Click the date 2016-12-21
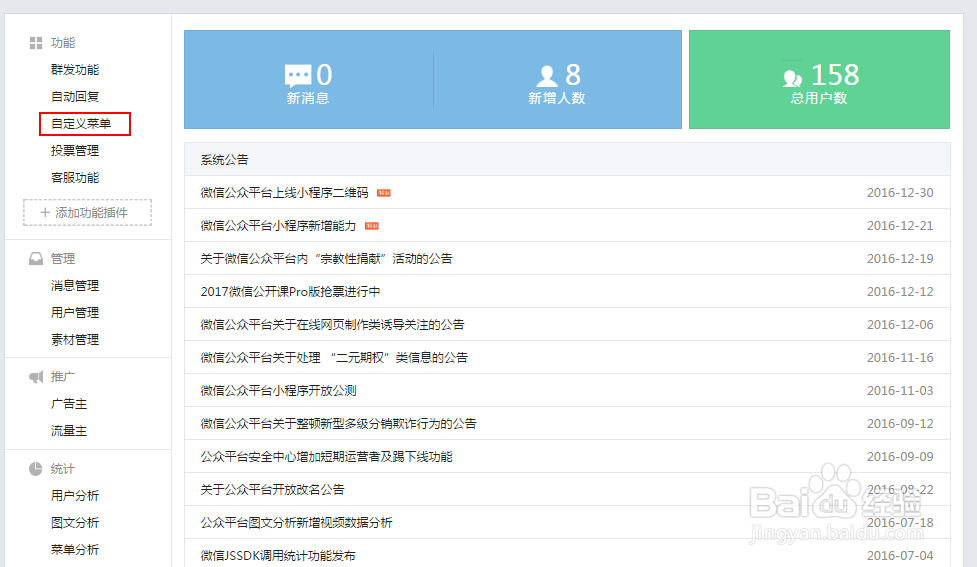977x567 pixels. click(x=900, y=226)
